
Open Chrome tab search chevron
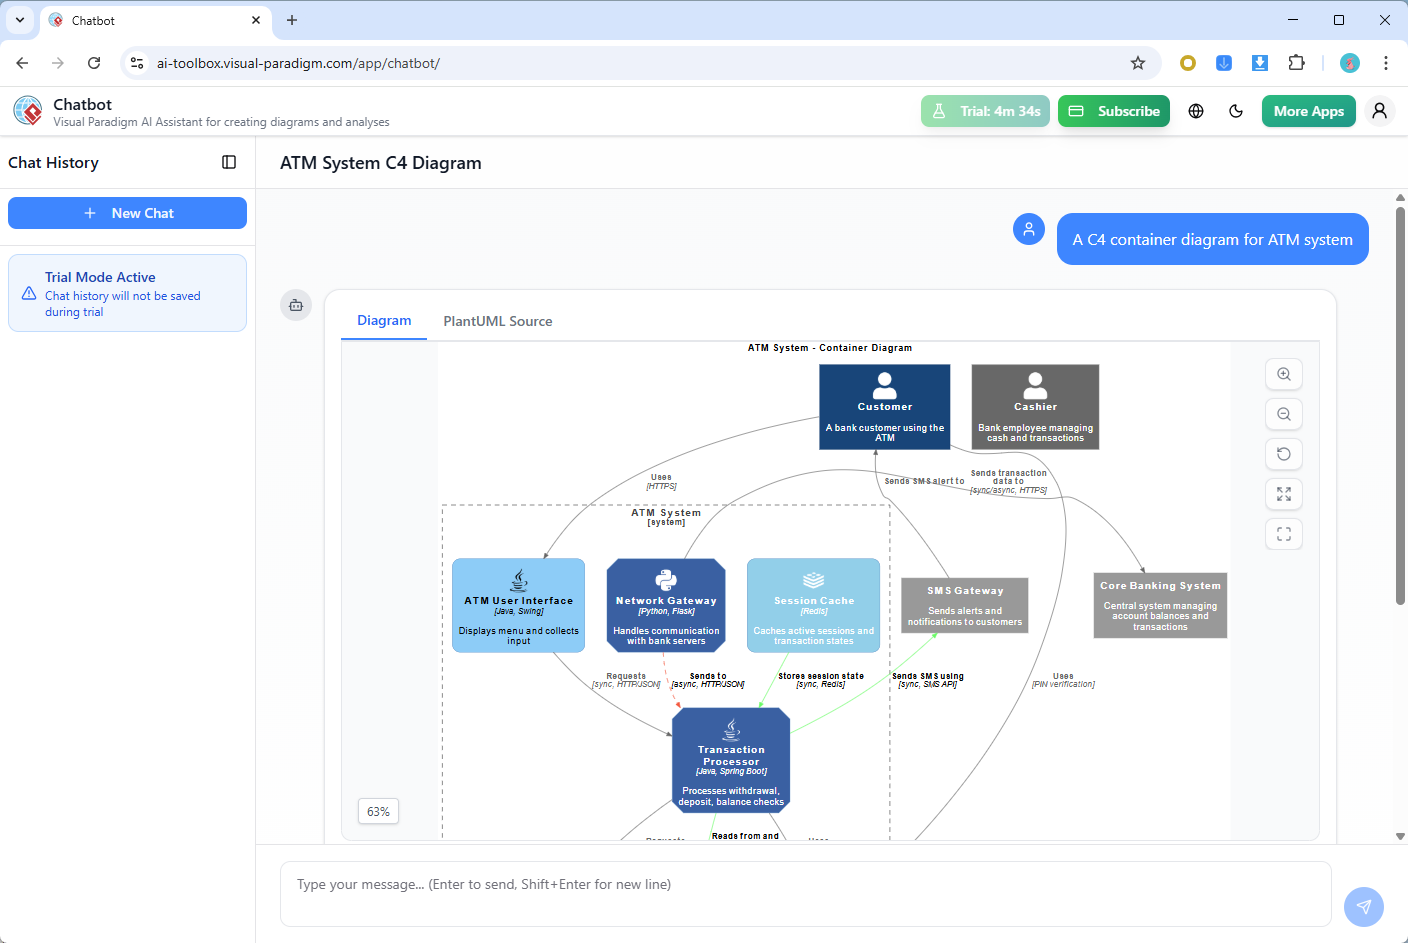[x=20, y=20]
